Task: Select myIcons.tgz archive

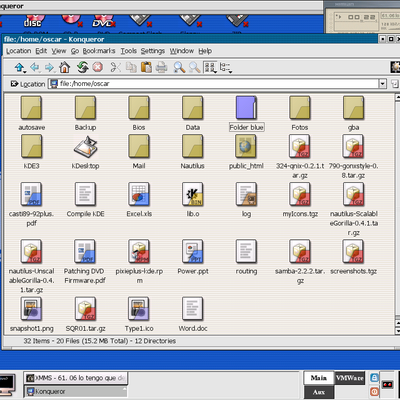Action: (300, 199)
